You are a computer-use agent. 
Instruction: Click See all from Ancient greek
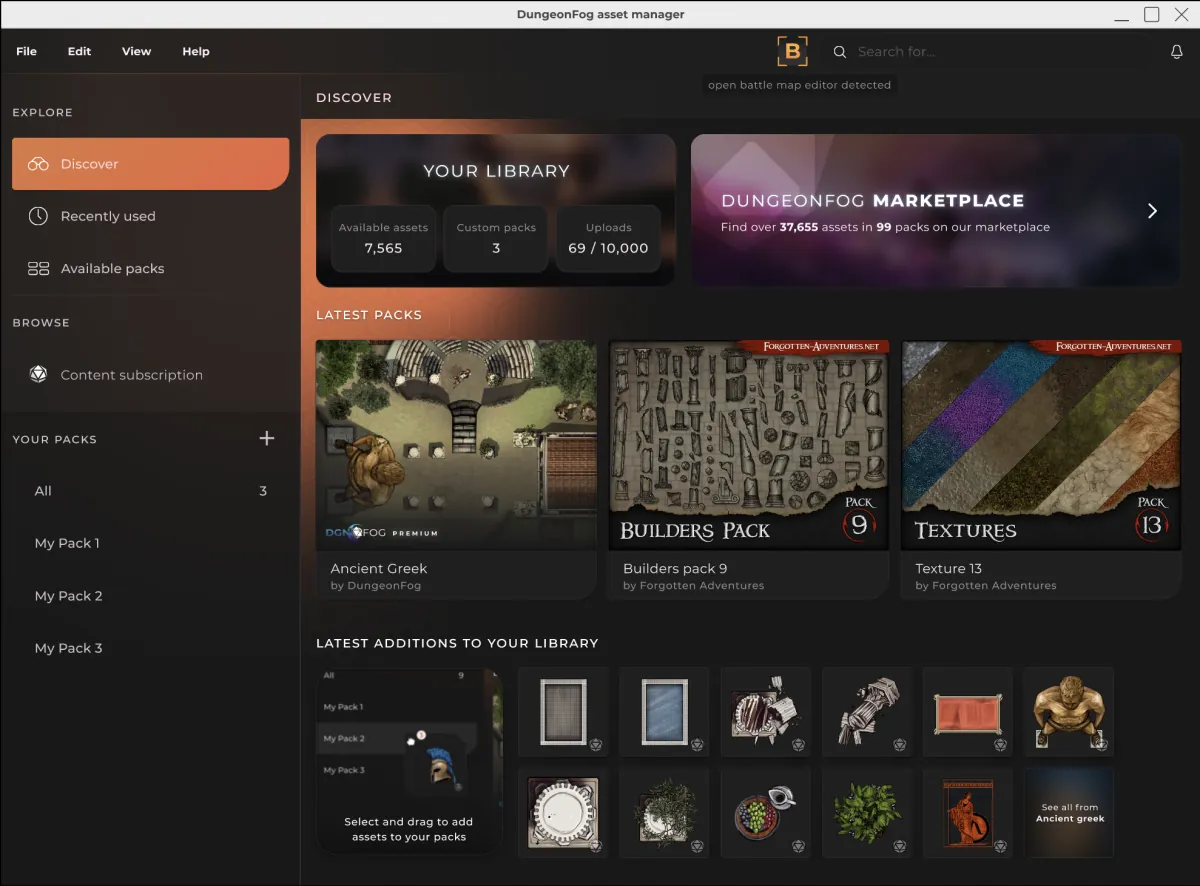(1069, 812)
